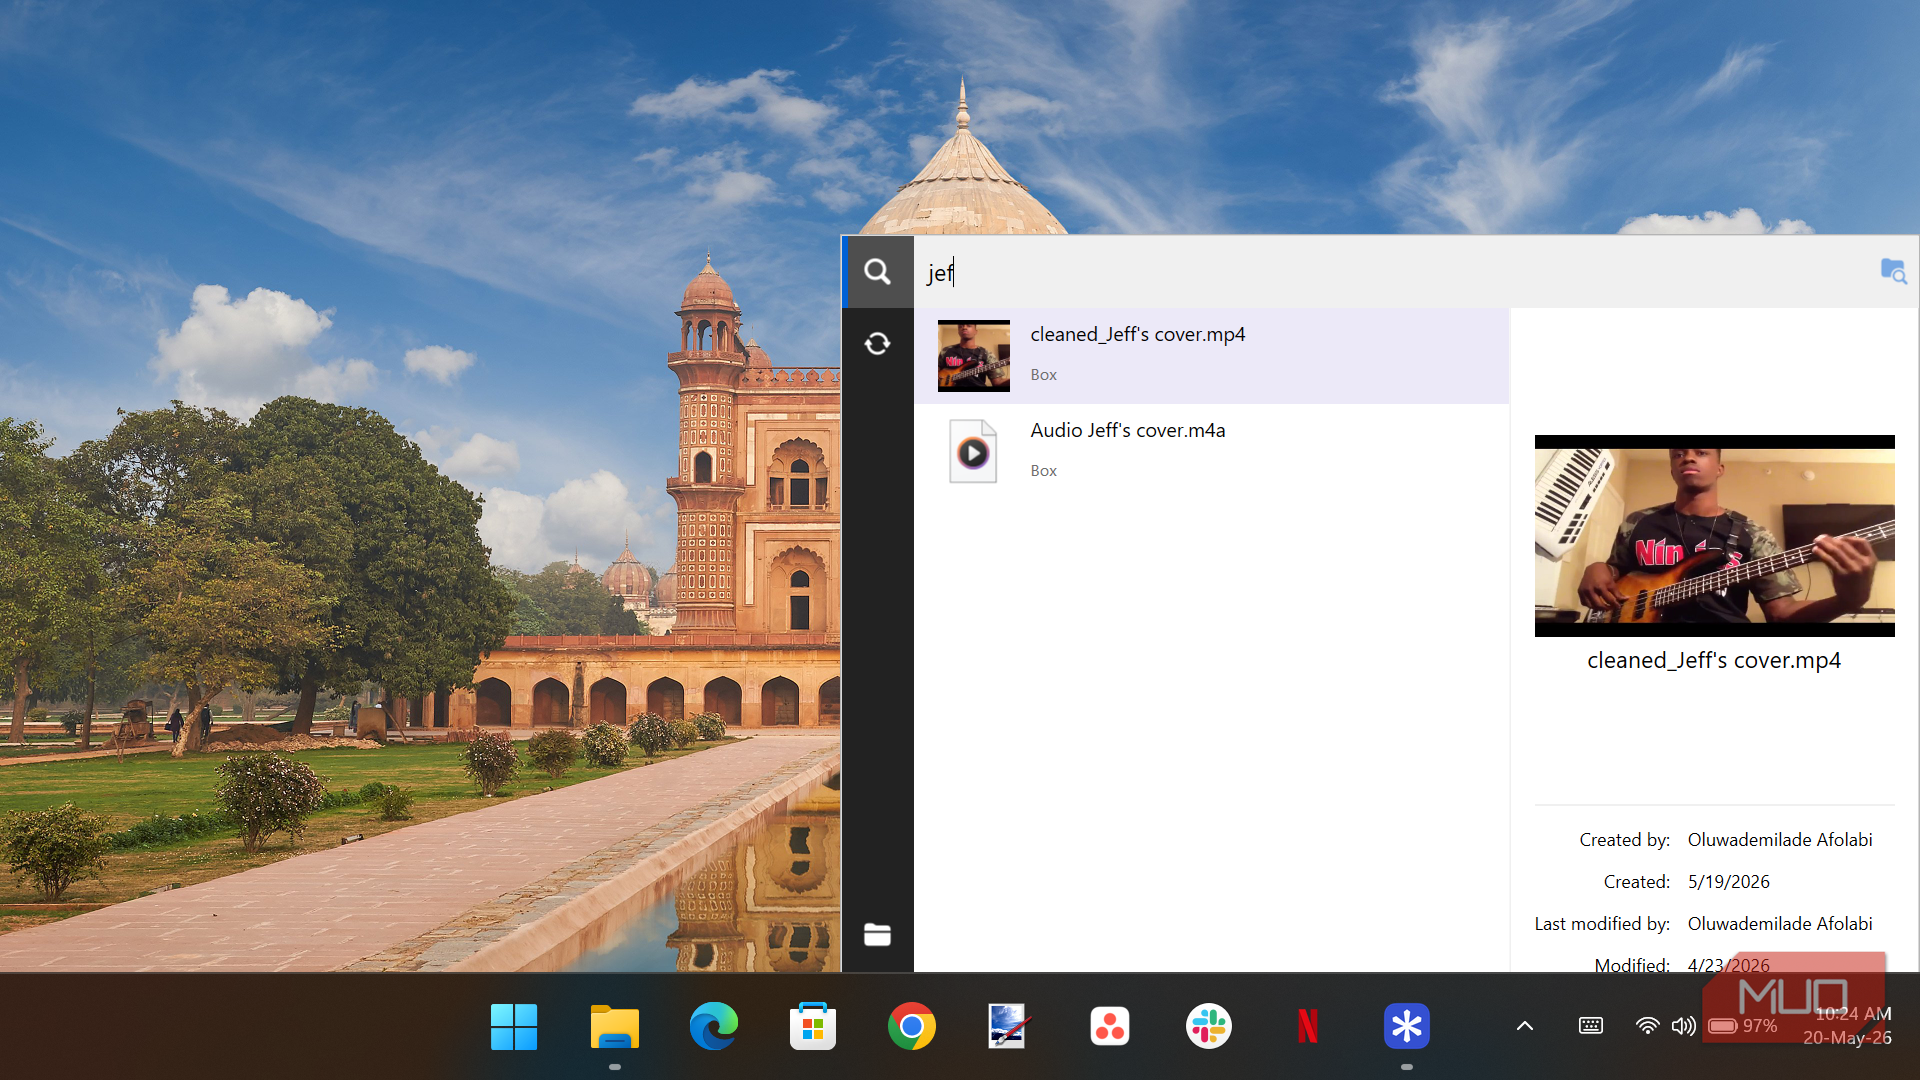Screen dimensions: 1920x1080
Task: Click the battery 97% indicator
Action: (1742, 1026)
